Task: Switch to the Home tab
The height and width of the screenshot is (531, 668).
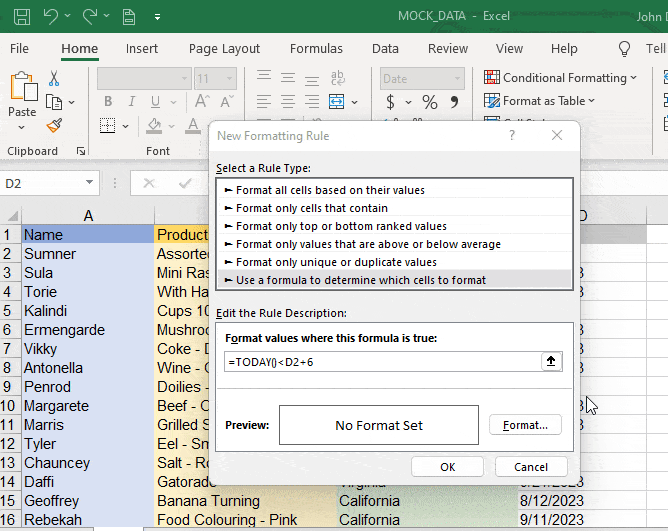Action: coord(80,49)
